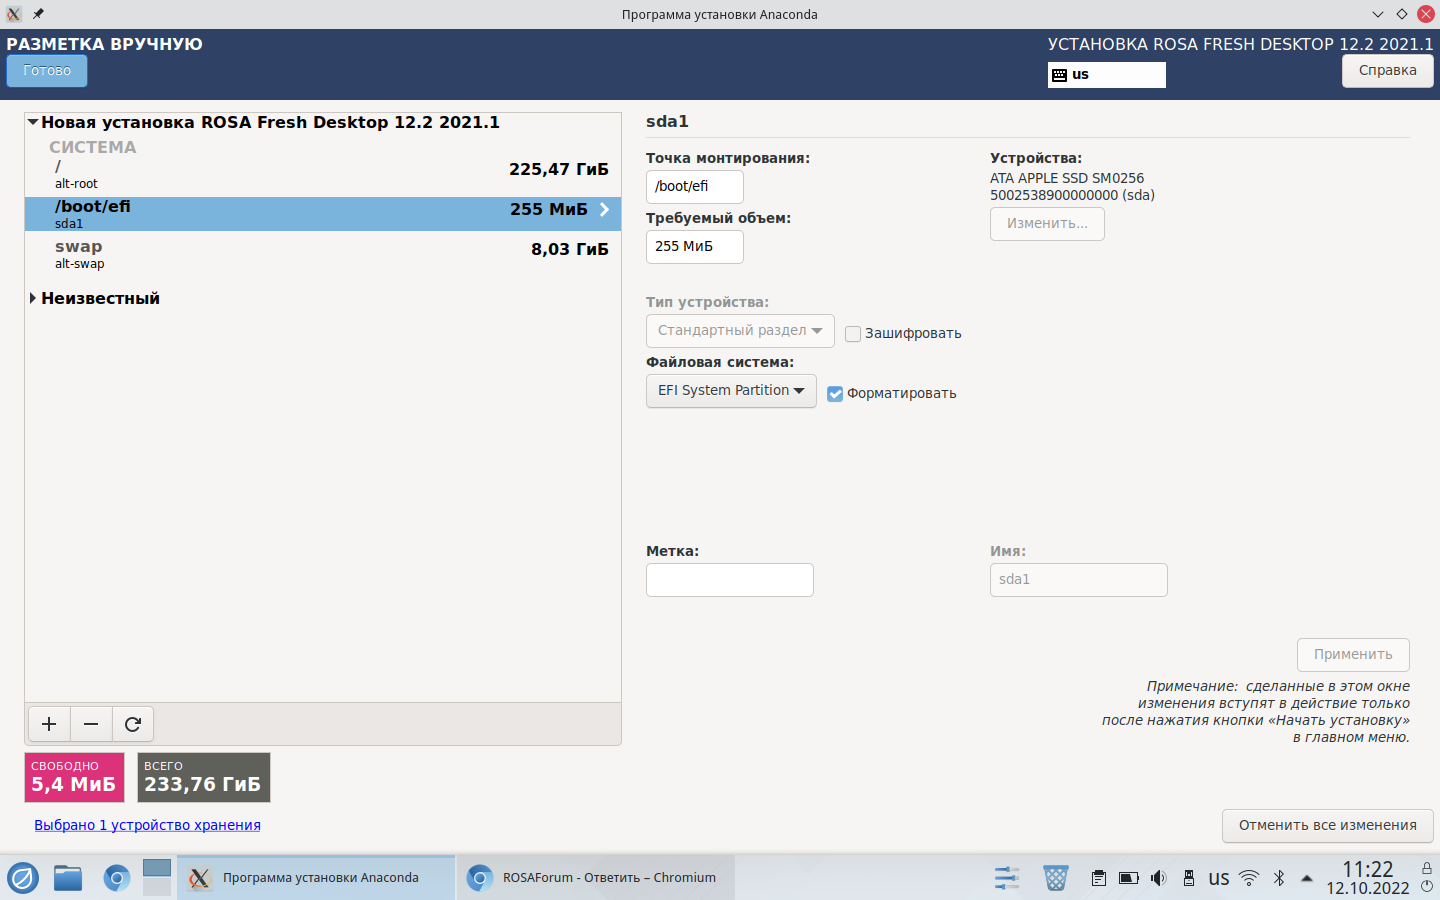1440x900 pixels.
Task: Open the Bluetooth tray icon
Action: tap(1278, 878)
